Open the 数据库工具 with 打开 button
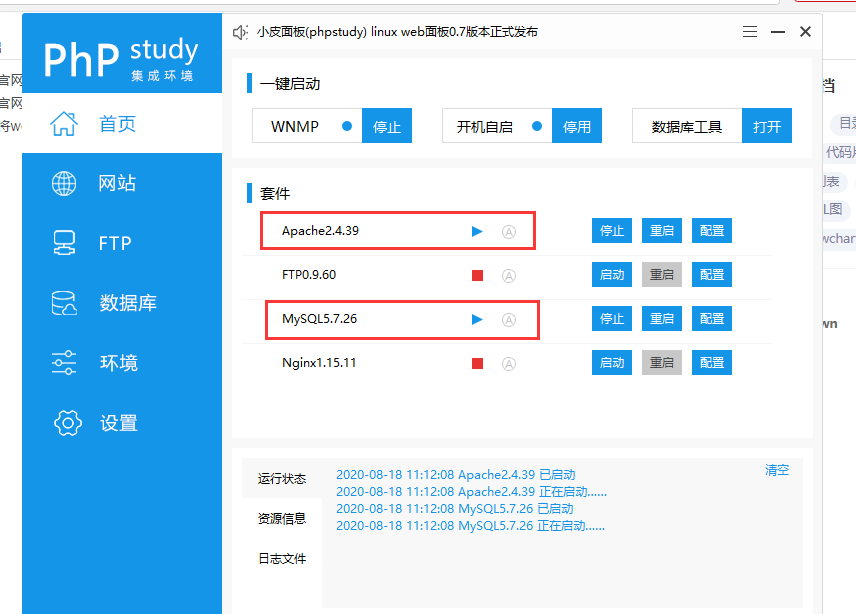856x614 pixels. (x=766, y=126)
